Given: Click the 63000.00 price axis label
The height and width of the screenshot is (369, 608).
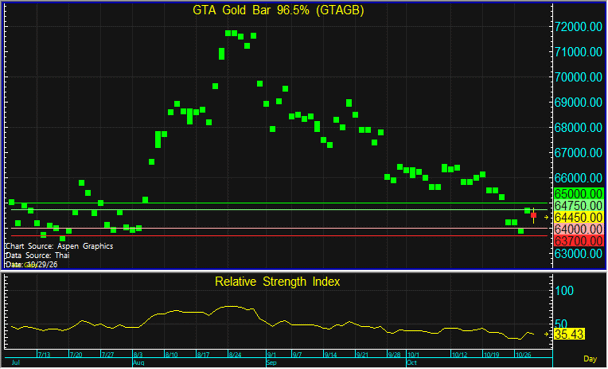Looking at the screenshot, I should [578, 253].
